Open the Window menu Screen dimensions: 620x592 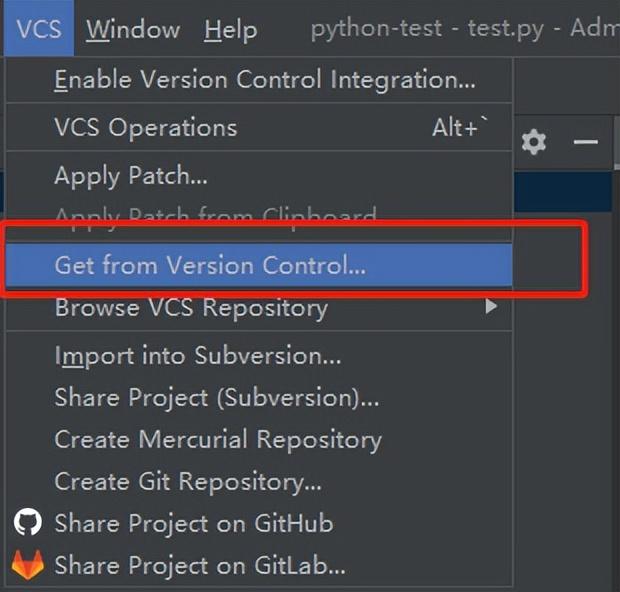pos(133,29)
